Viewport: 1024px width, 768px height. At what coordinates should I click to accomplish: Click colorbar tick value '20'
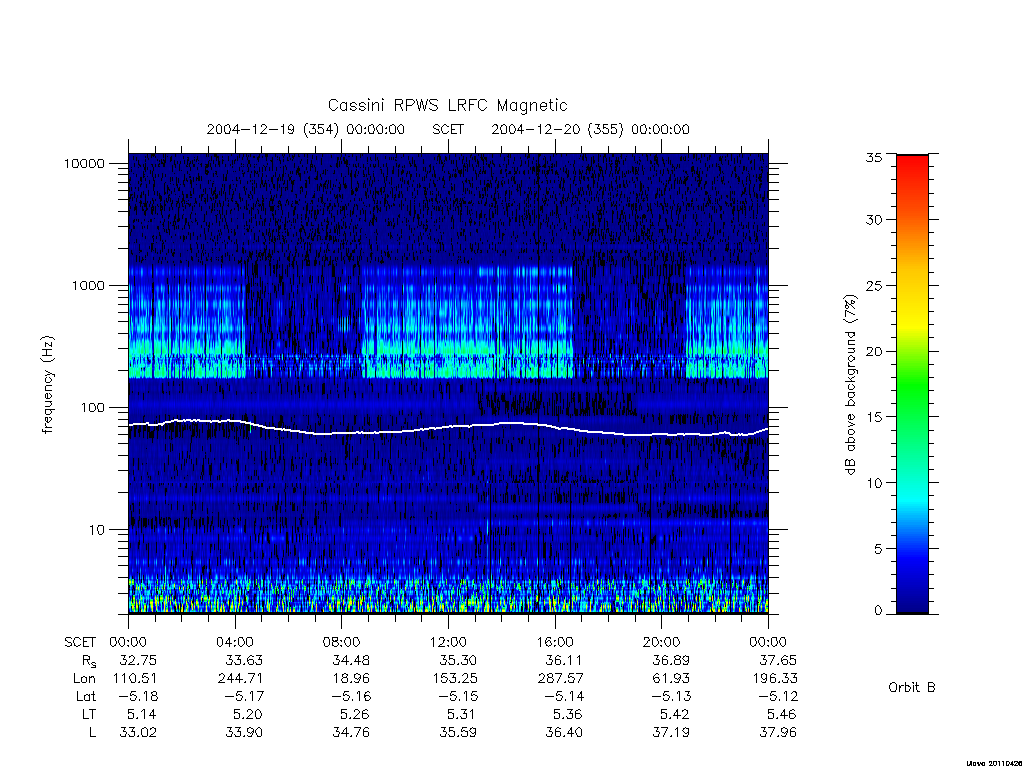[873, 351]
